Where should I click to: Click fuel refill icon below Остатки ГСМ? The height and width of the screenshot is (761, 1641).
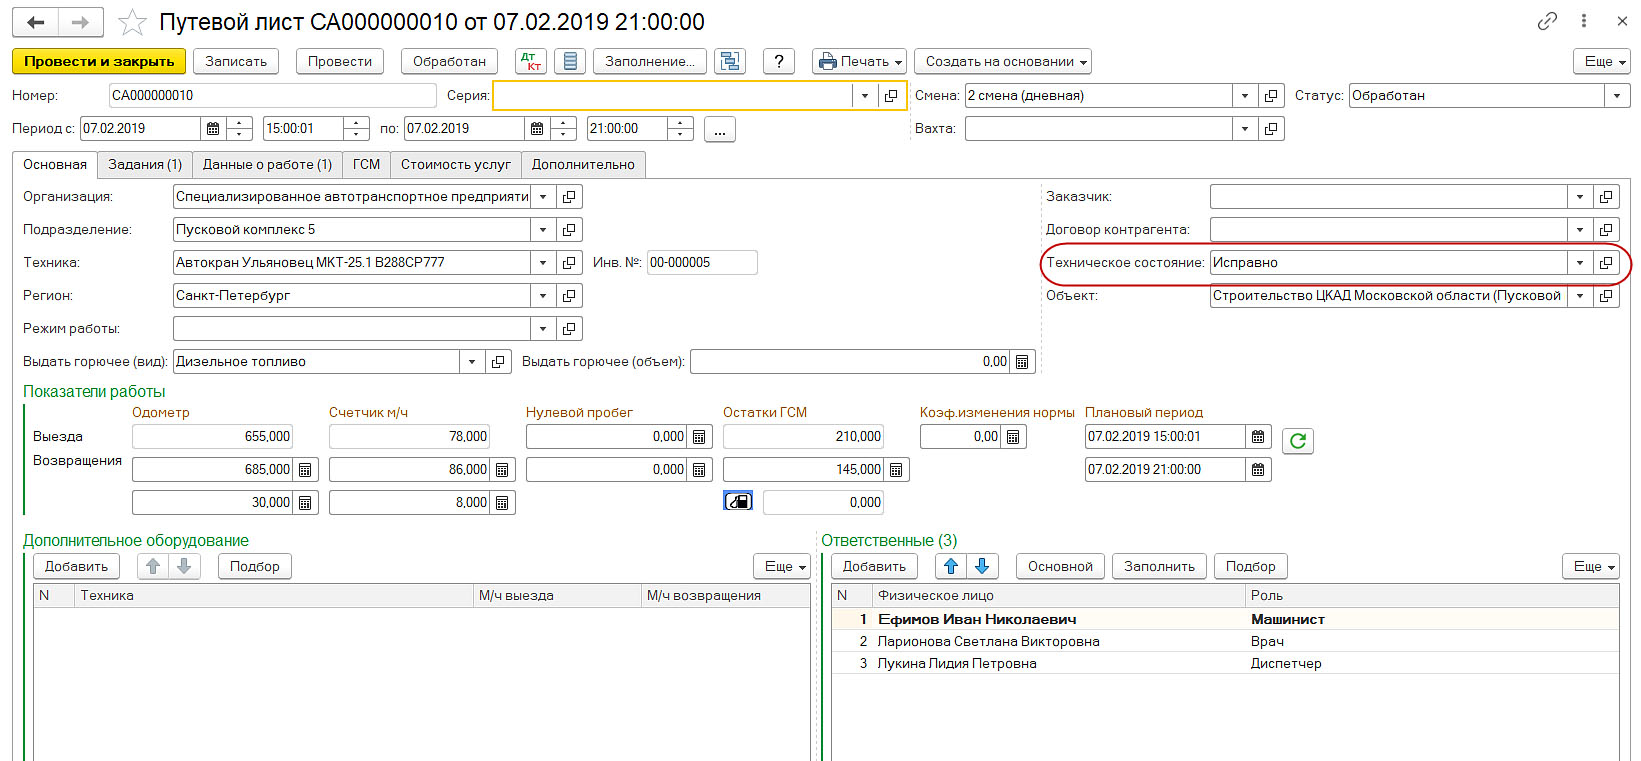[x=738, y=501]
